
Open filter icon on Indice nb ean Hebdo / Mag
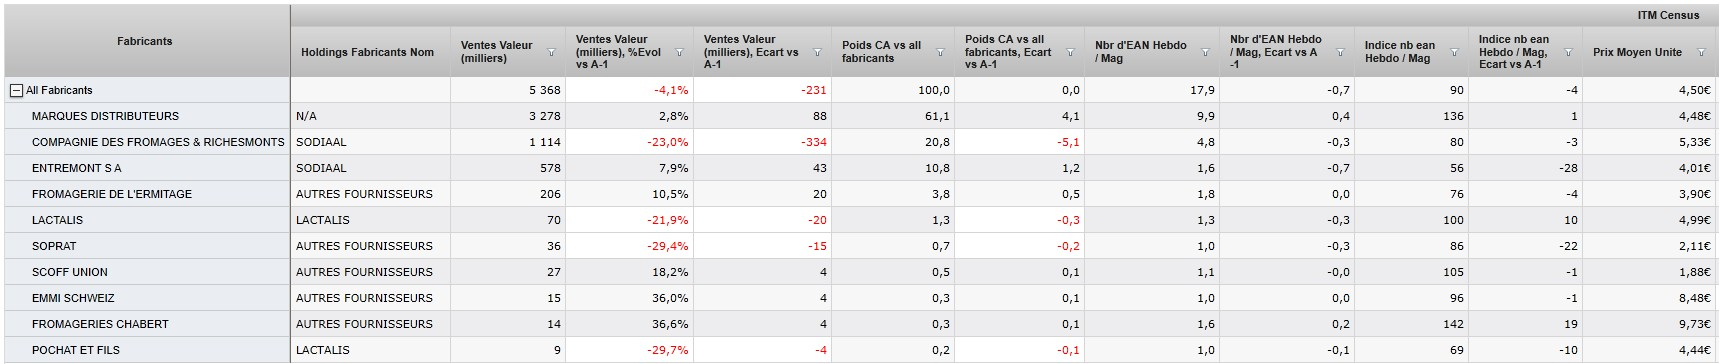click(x=1454, y=52)
